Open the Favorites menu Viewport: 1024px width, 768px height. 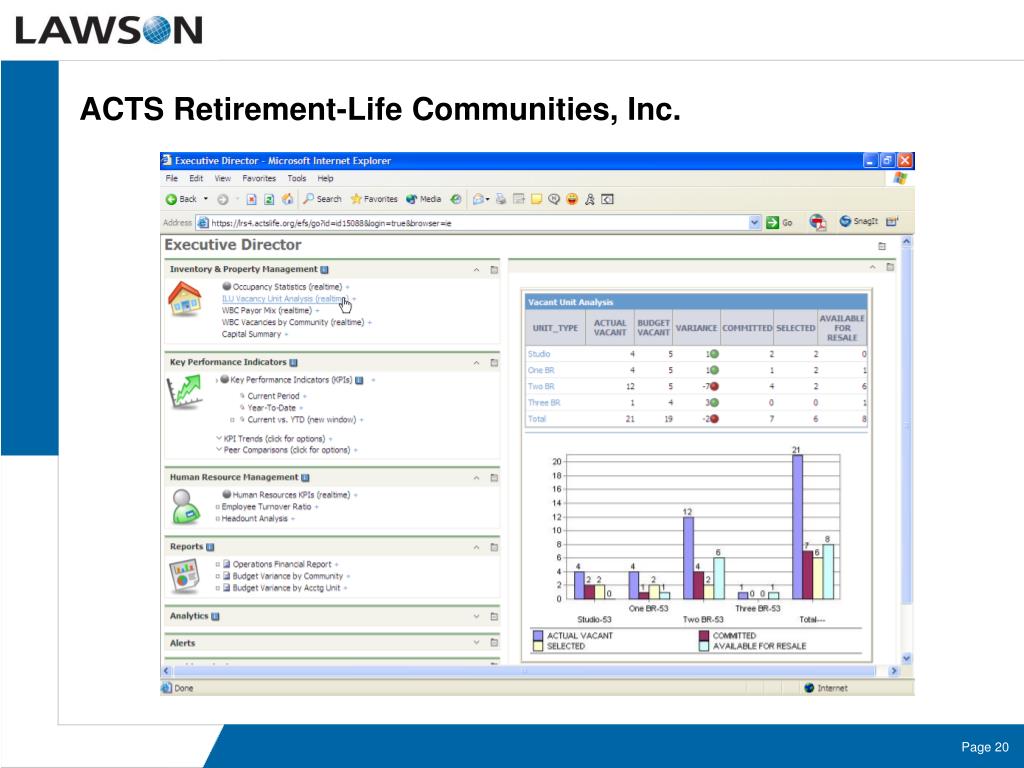coord(259,178)
